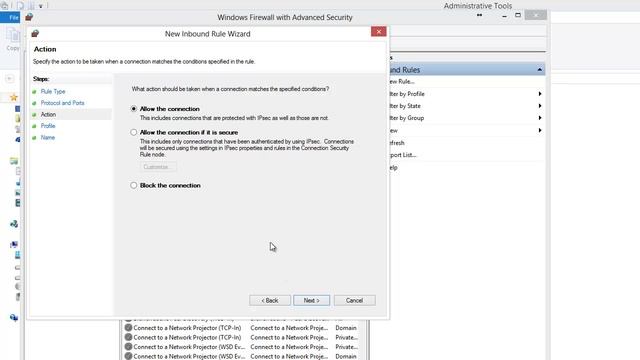Select Network Projector (WSD Ev...) Domain rule row
Screen dimensions: 640x360
[243, 356]
